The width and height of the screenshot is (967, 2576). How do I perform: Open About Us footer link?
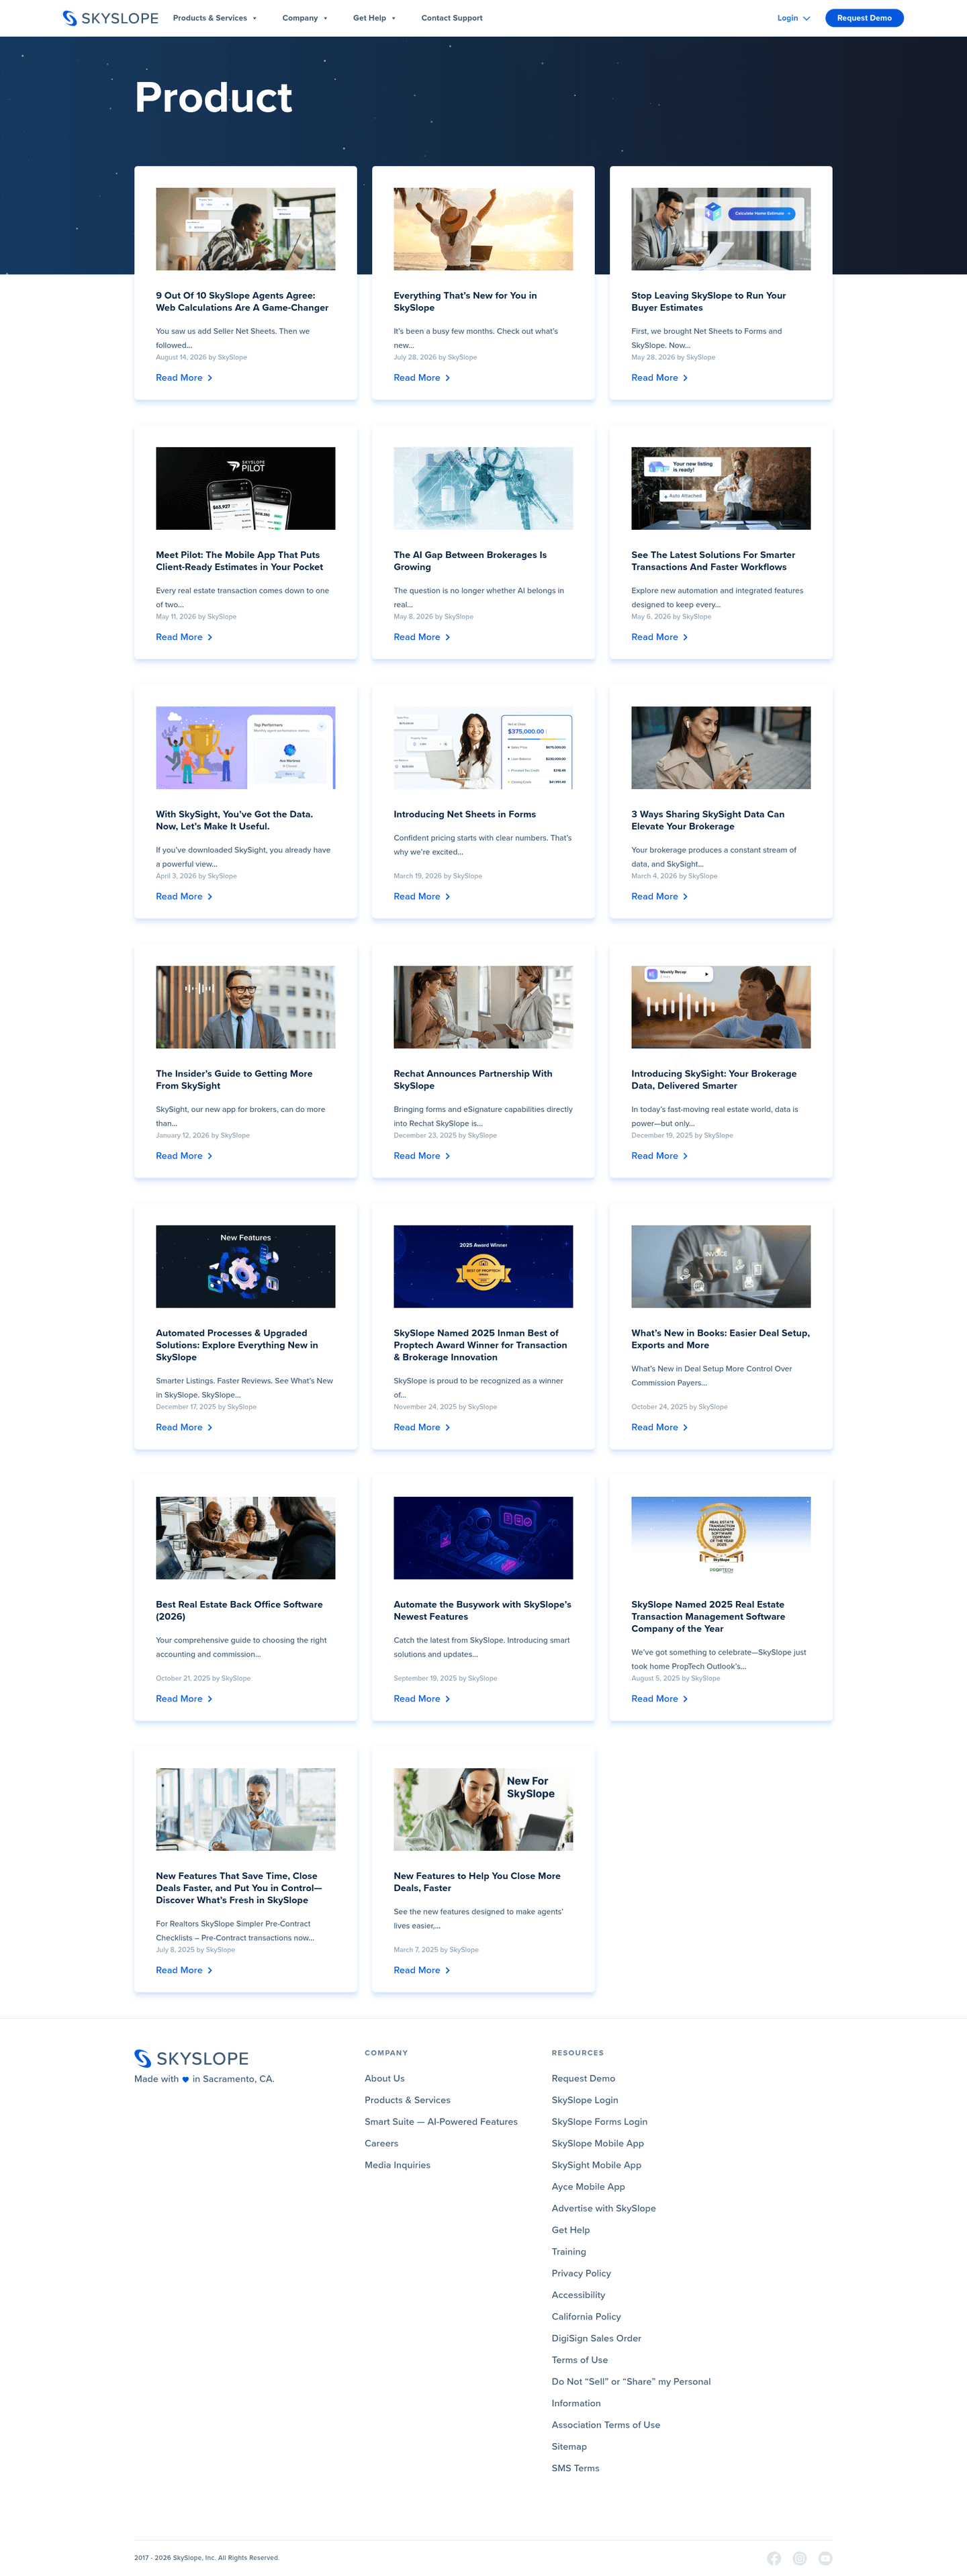[x=385, y=2078]
